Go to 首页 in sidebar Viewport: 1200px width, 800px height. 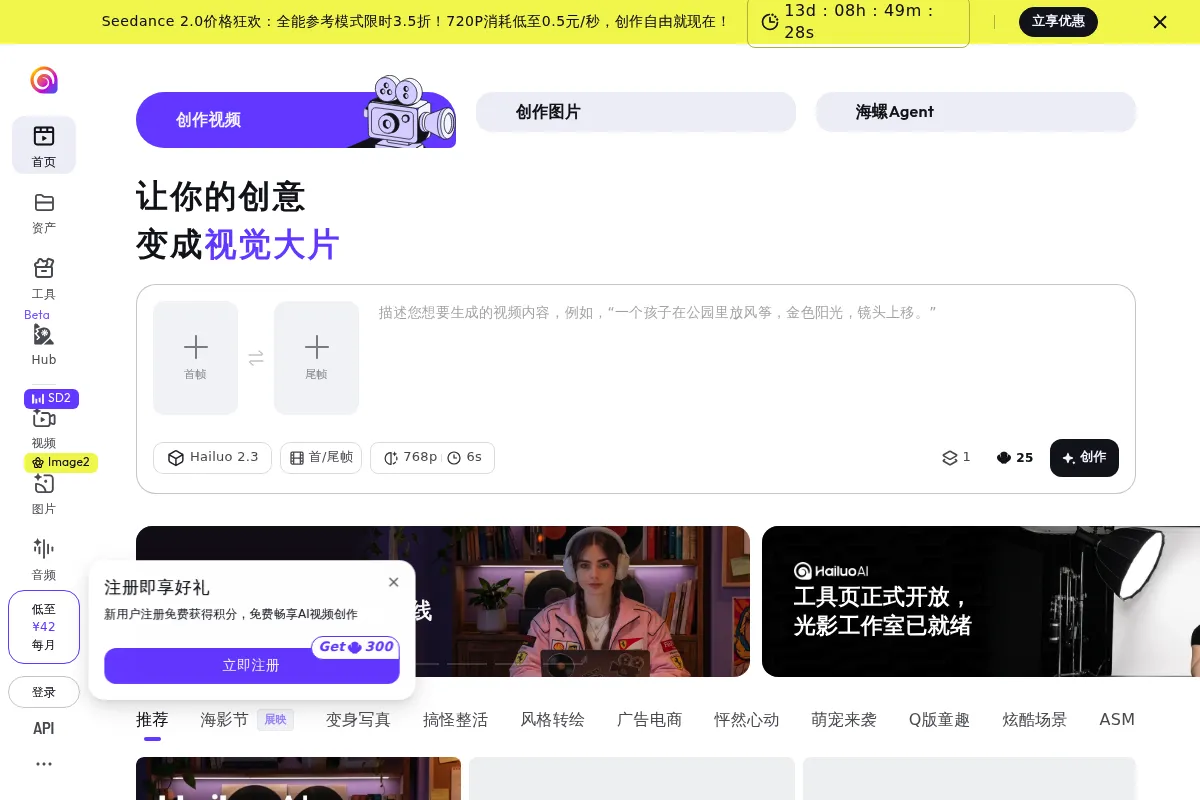point(44,145)
